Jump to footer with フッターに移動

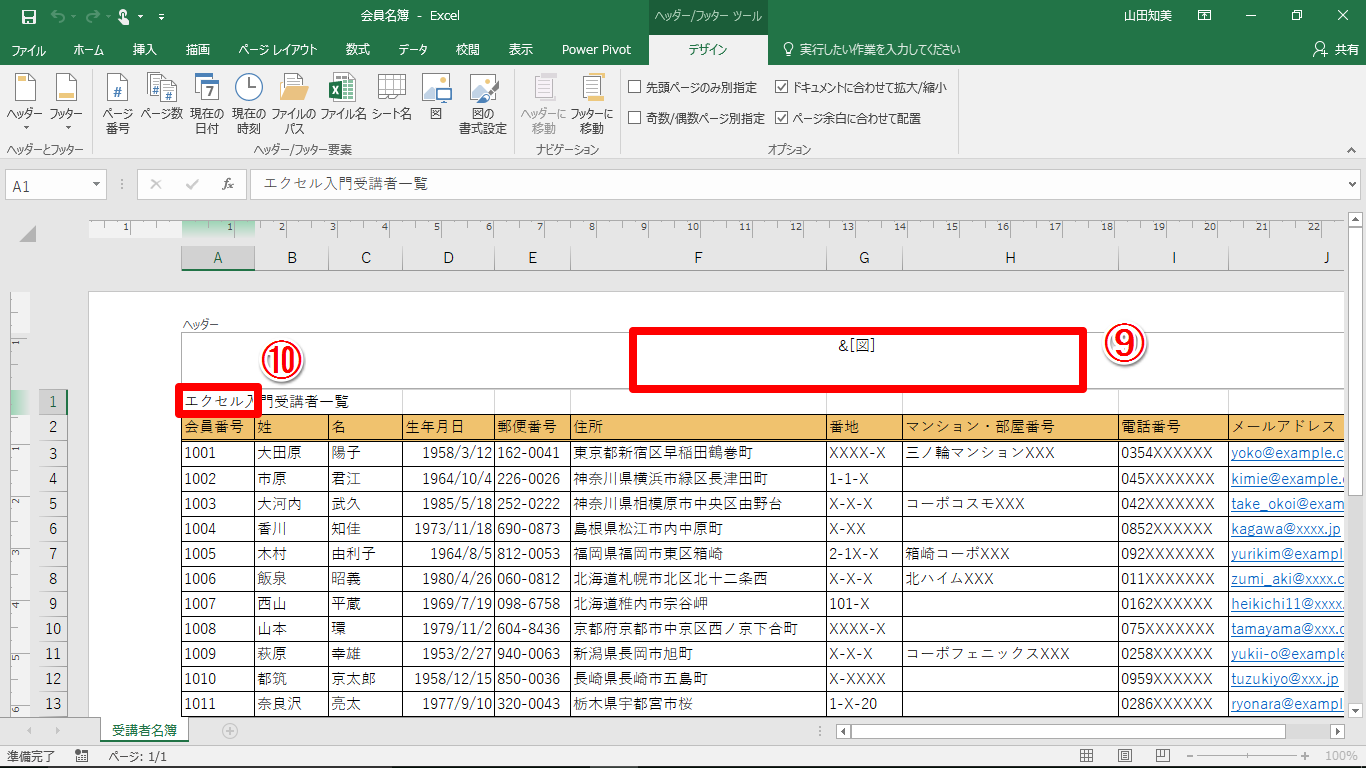pyautogui.click(x=591, y=104)
